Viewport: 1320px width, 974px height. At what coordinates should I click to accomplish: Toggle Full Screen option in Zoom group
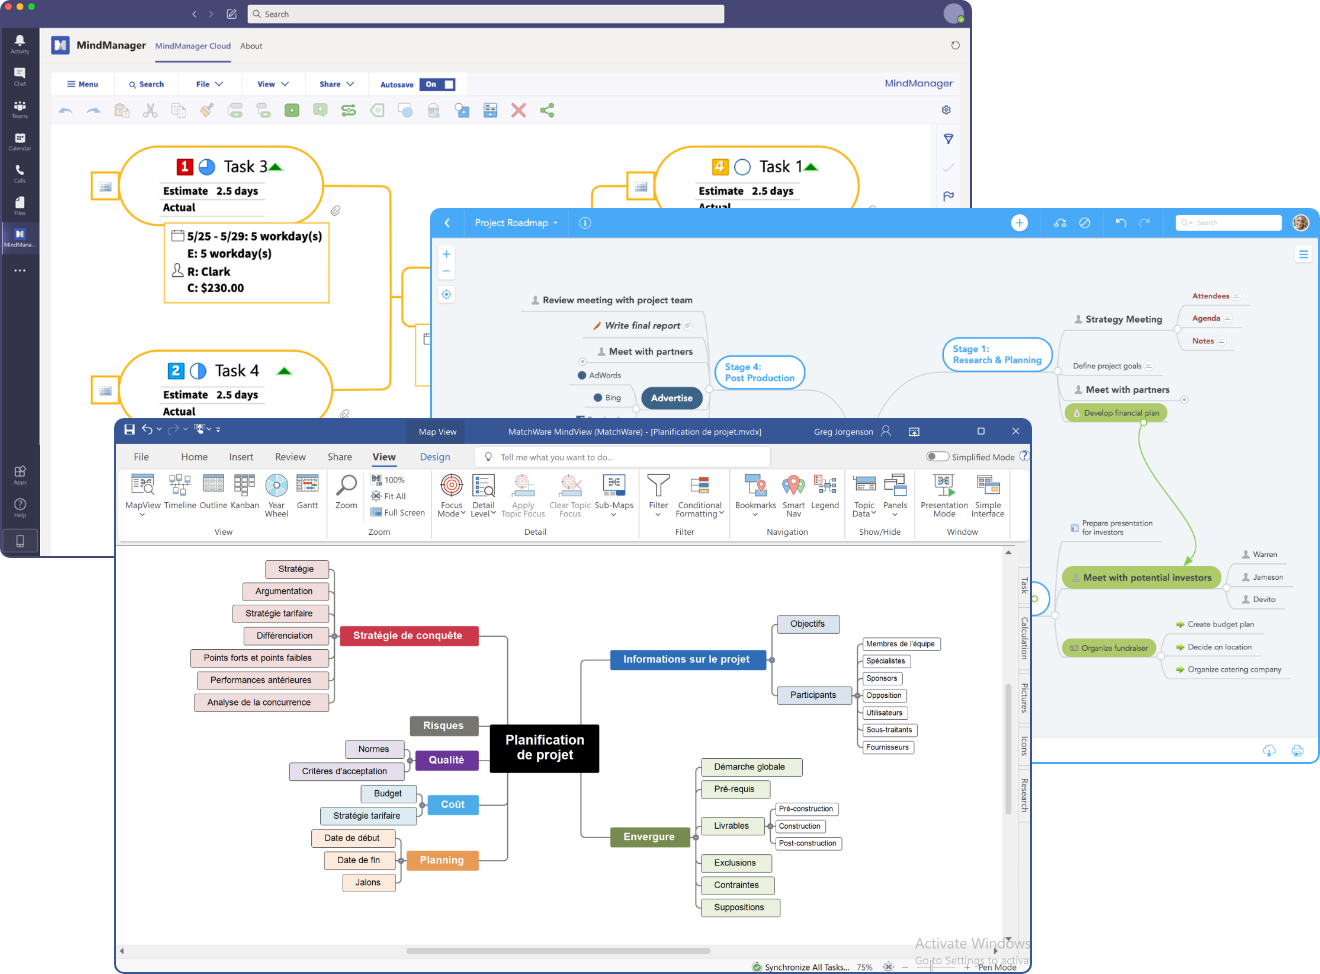[x=397, y=512]
